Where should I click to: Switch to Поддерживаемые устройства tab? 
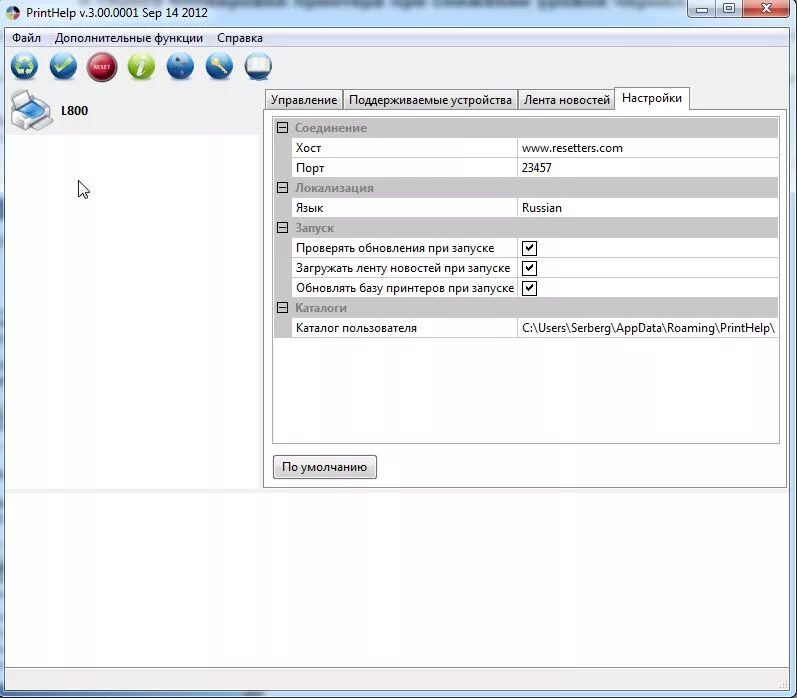(x=431, y=100)
